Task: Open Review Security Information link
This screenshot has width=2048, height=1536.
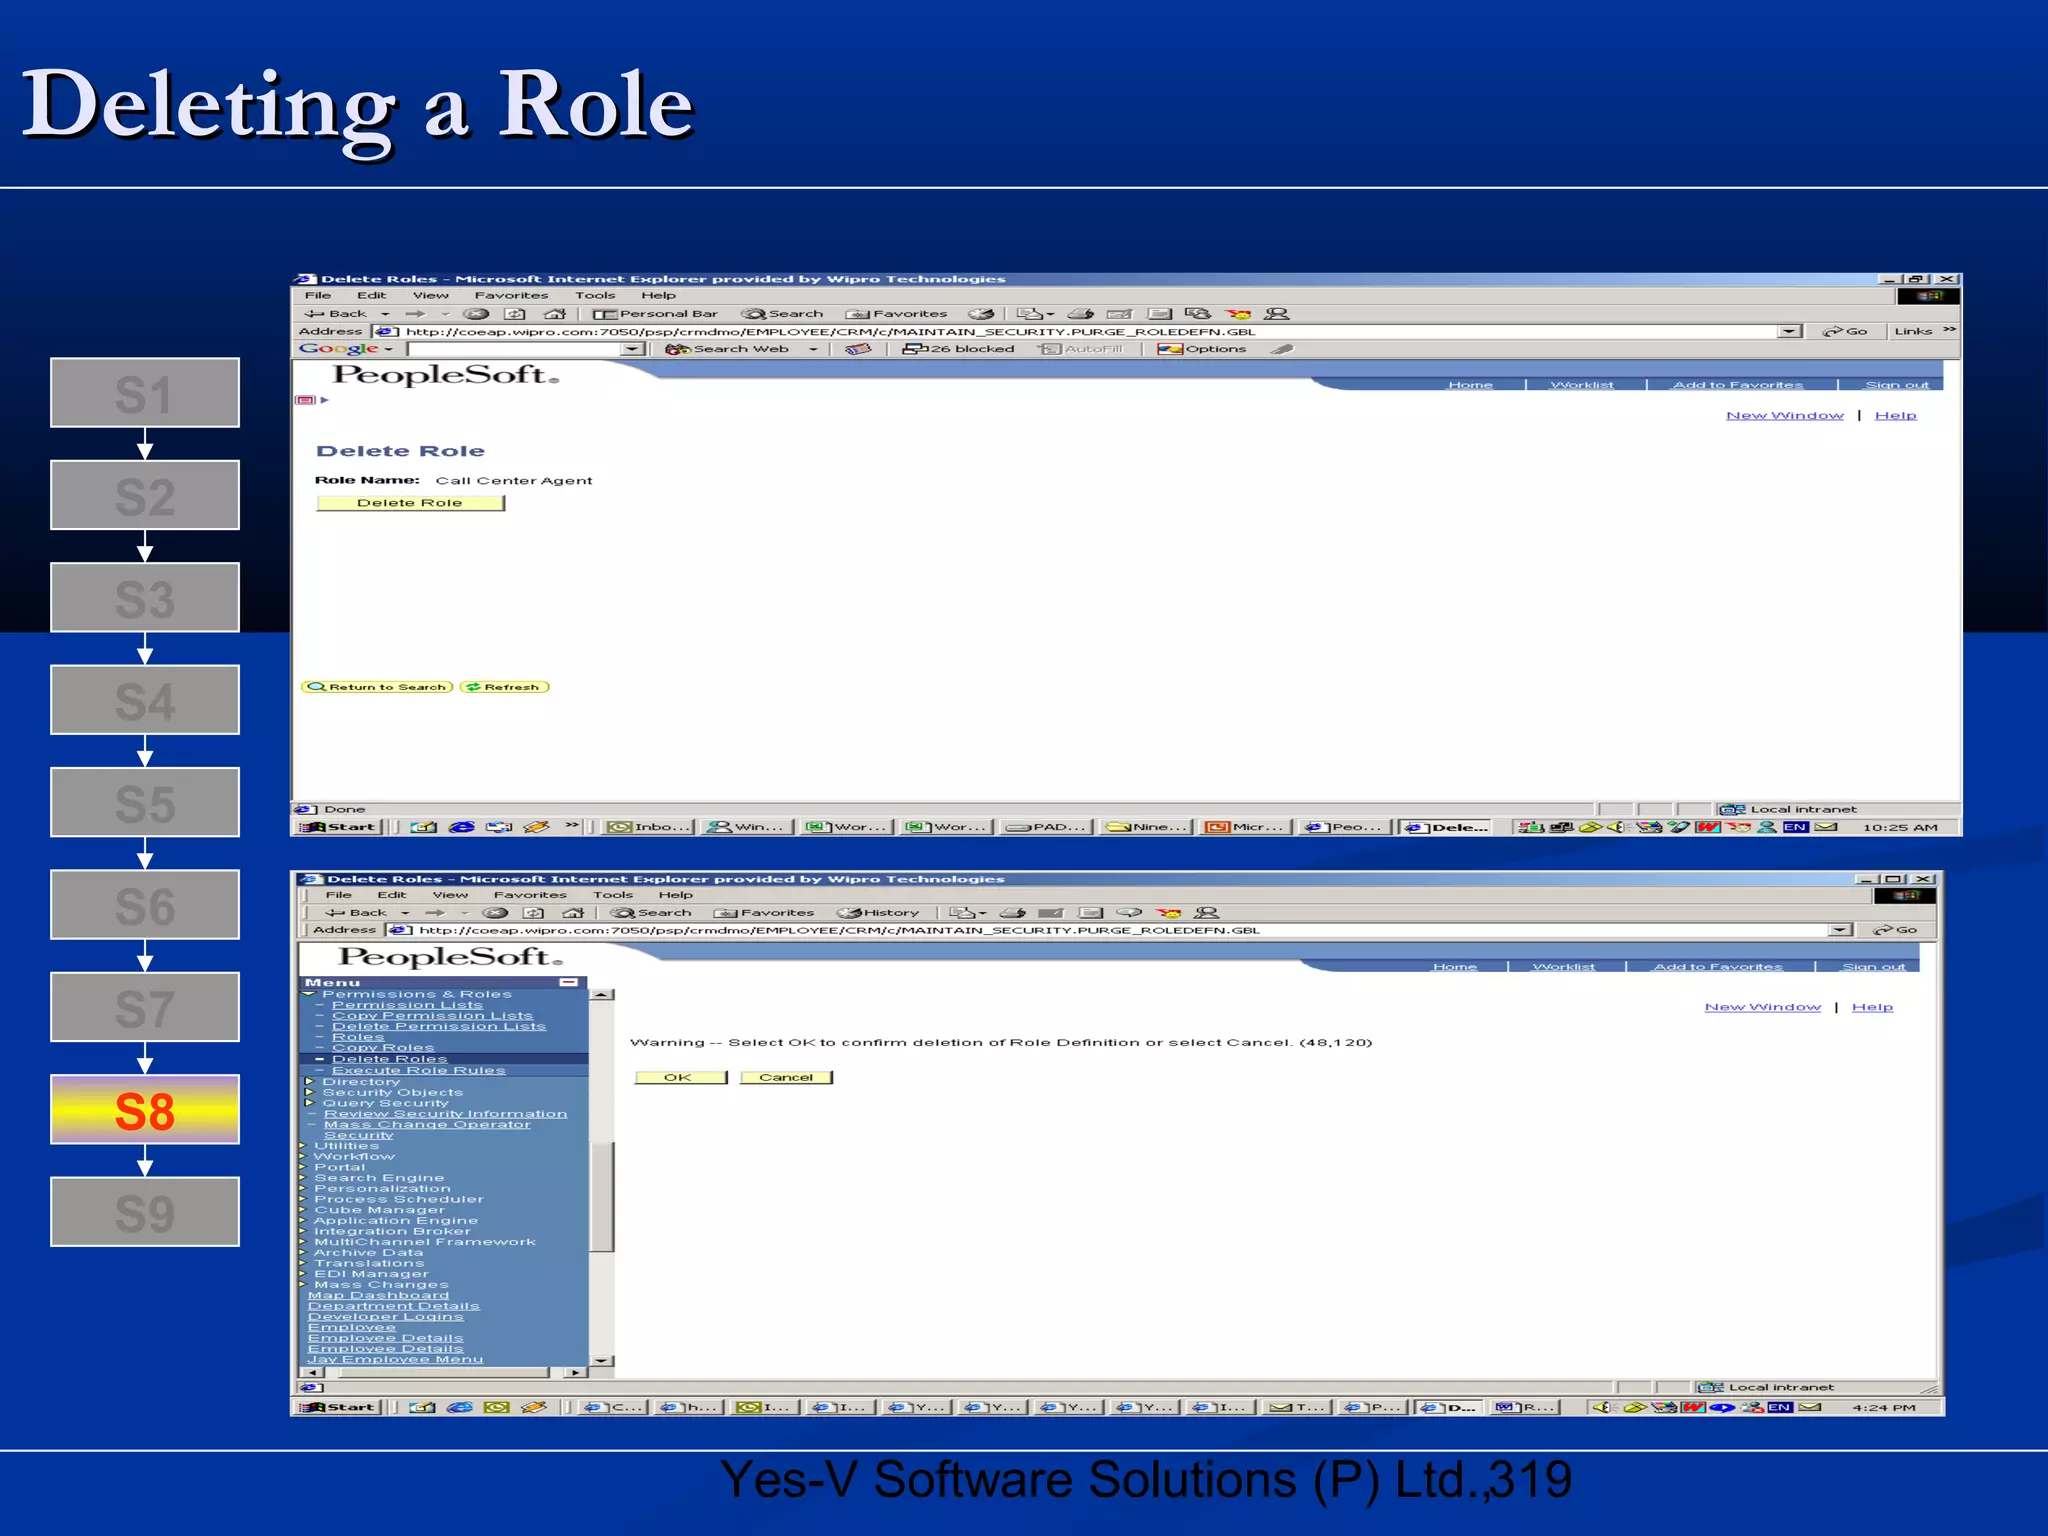Action: click(x=445, y=1114)
